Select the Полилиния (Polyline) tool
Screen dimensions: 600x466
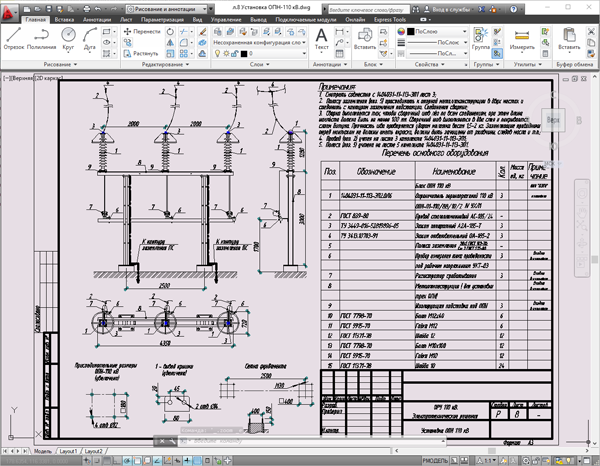pyautogui.click(x=41, y=36)
